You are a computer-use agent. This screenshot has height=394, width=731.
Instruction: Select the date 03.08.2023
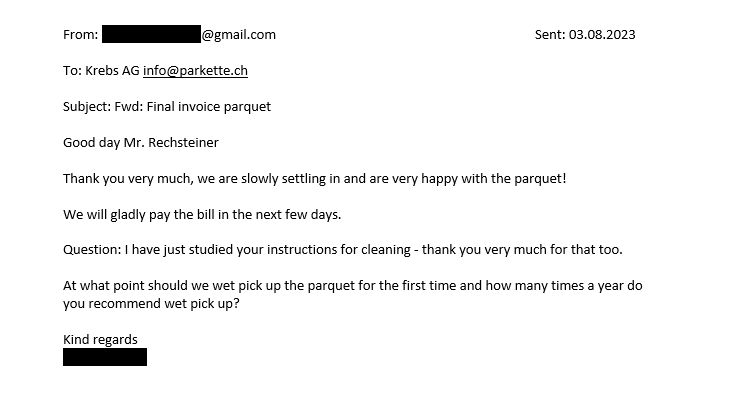click(x=602, y=35)
